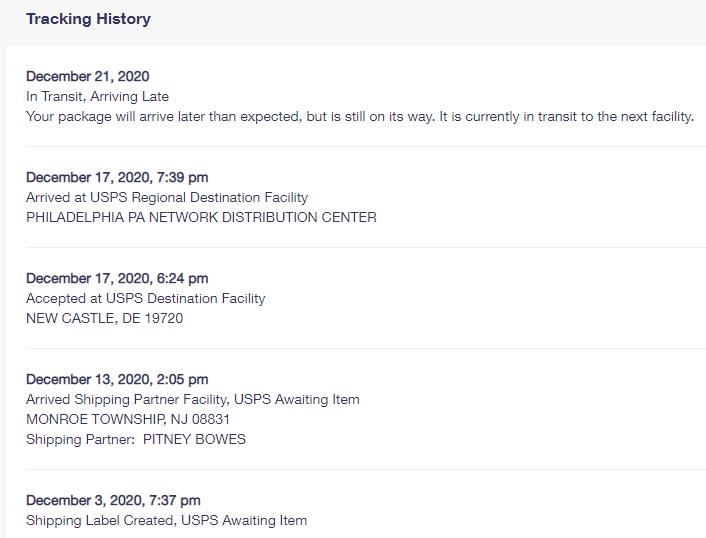The image size is (706, 538).
Task: Click the PITNEY BOWES partner name
Action: click(194, 439)
